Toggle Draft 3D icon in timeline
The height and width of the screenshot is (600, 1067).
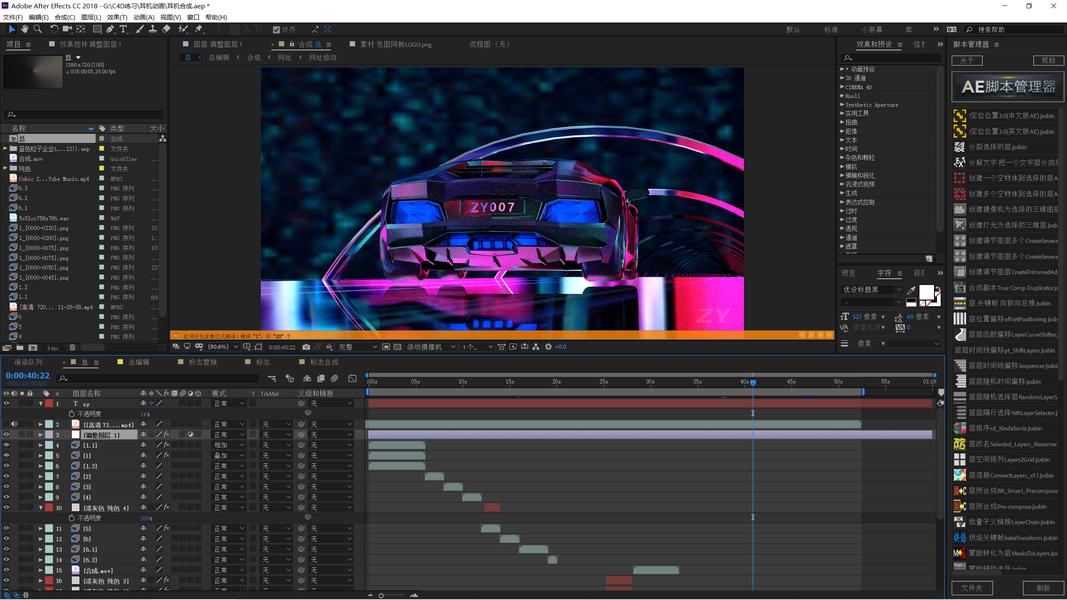click(290, 378)
